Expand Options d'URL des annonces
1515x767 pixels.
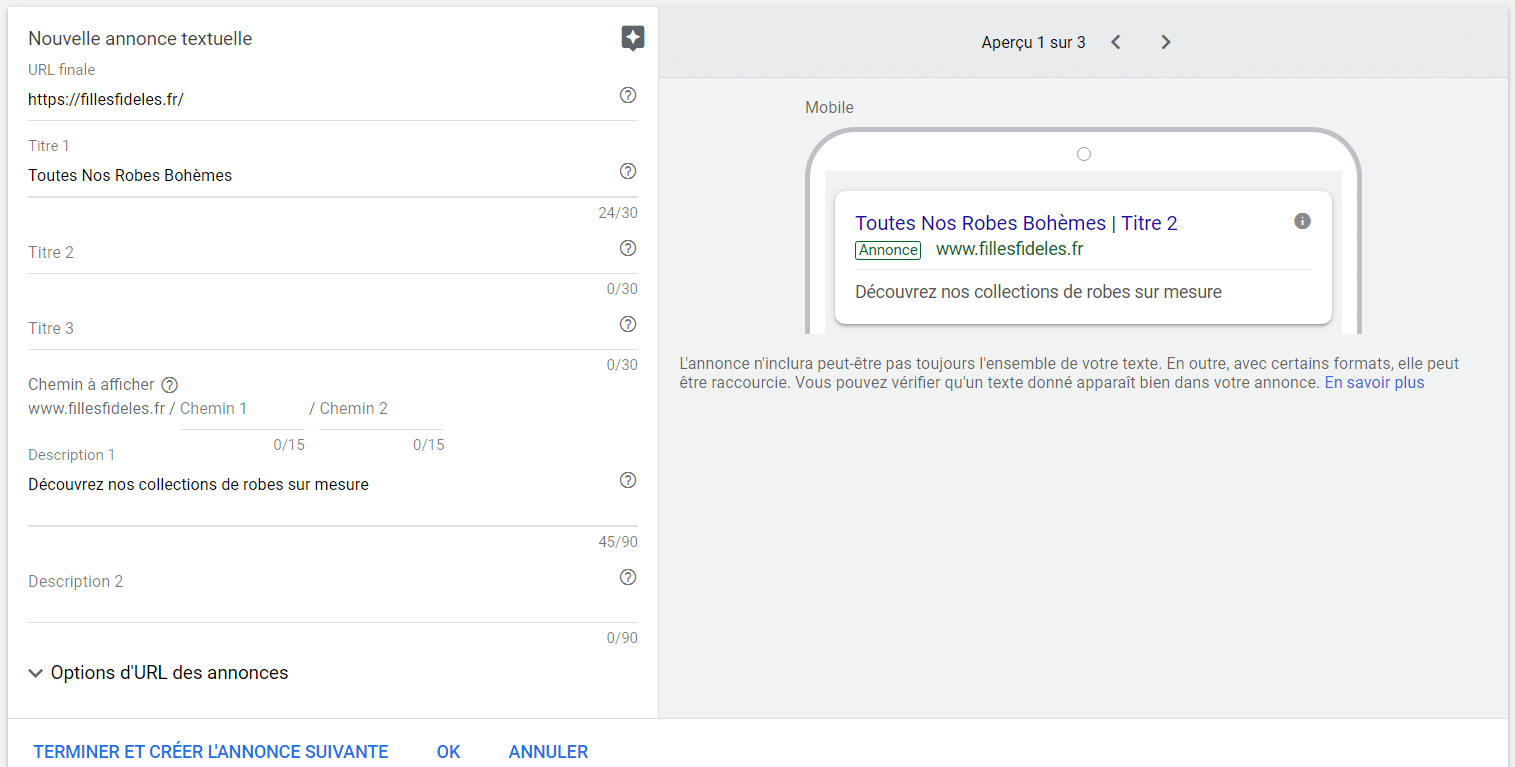point(160,673)
